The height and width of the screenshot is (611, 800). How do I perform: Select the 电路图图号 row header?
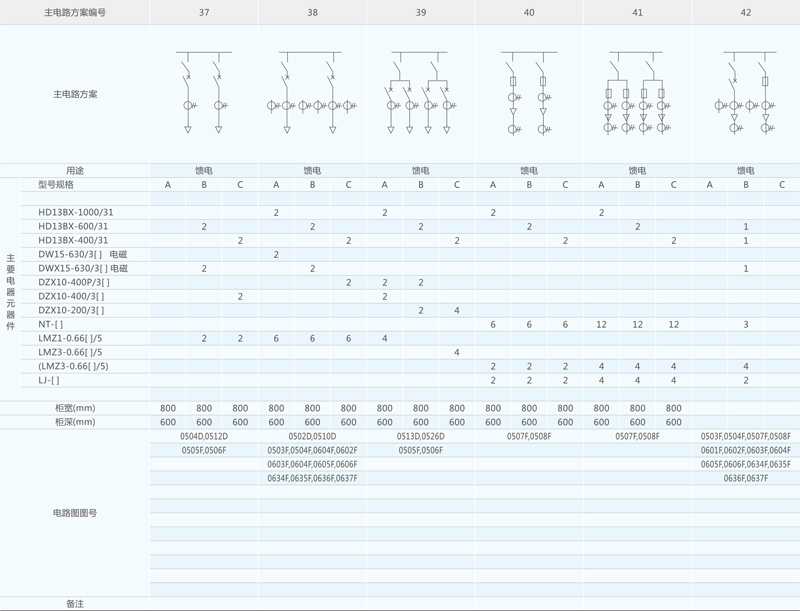pyautogui.click(x=75, y=513)
